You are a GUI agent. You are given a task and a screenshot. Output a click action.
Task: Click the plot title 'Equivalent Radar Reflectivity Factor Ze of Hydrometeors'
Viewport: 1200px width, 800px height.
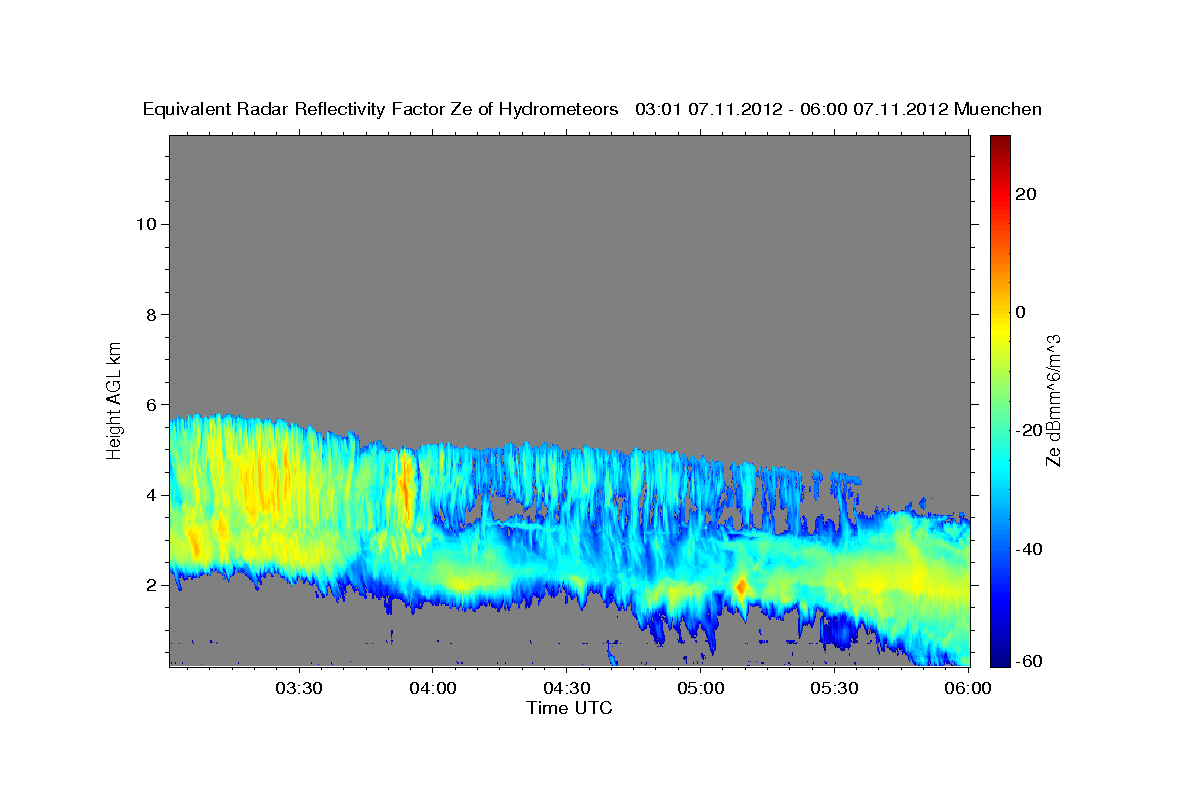pyautogui.click(x=380, y=110)
